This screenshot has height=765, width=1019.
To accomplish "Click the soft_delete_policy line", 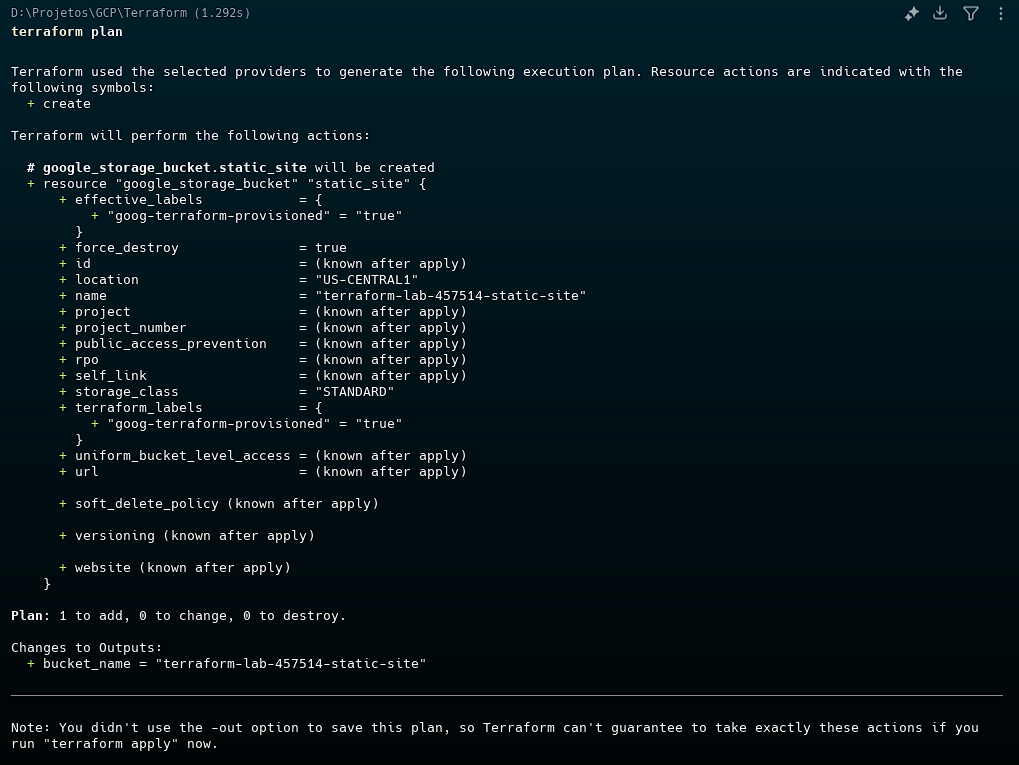I will [226, 504].
